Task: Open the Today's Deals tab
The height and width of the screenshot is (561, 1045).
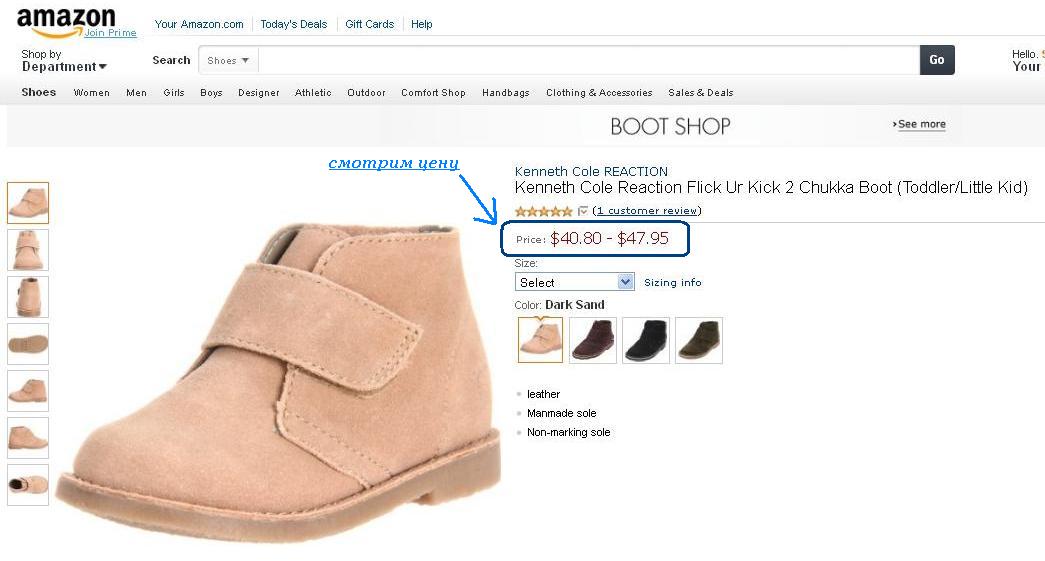Action: (x=294, y=24)
